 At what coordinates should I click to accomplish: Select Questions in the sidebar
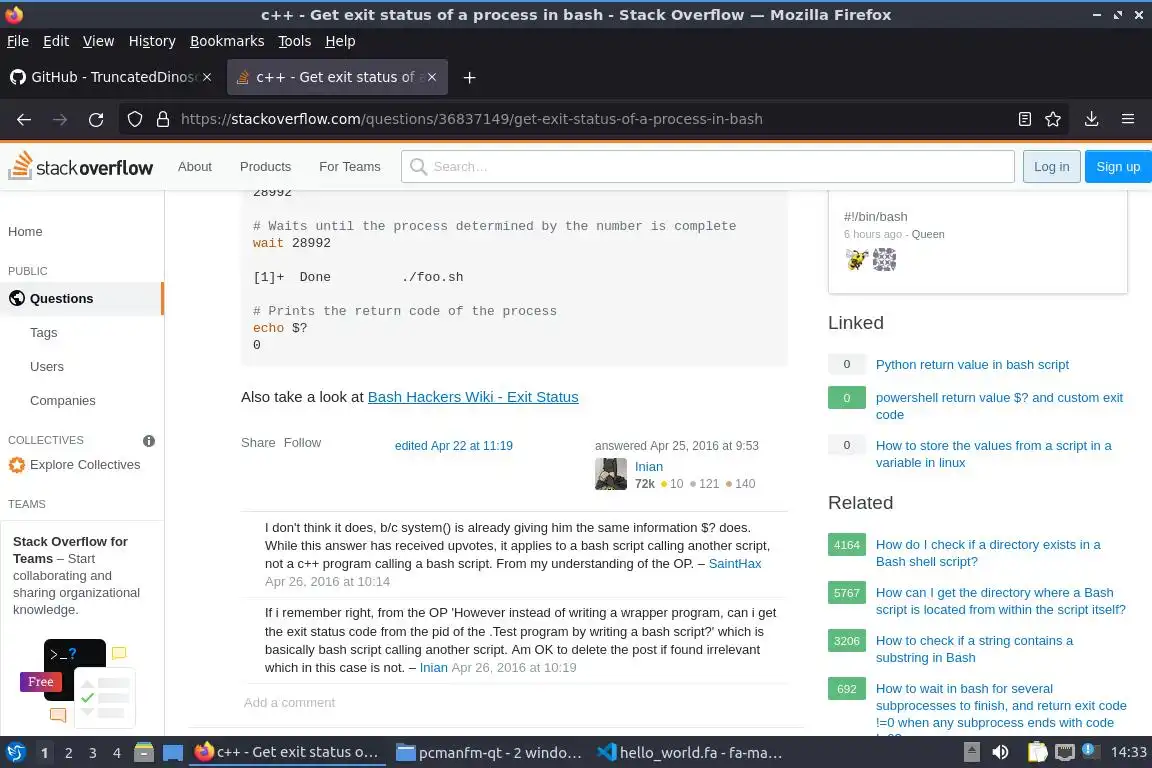coord(81,298)
